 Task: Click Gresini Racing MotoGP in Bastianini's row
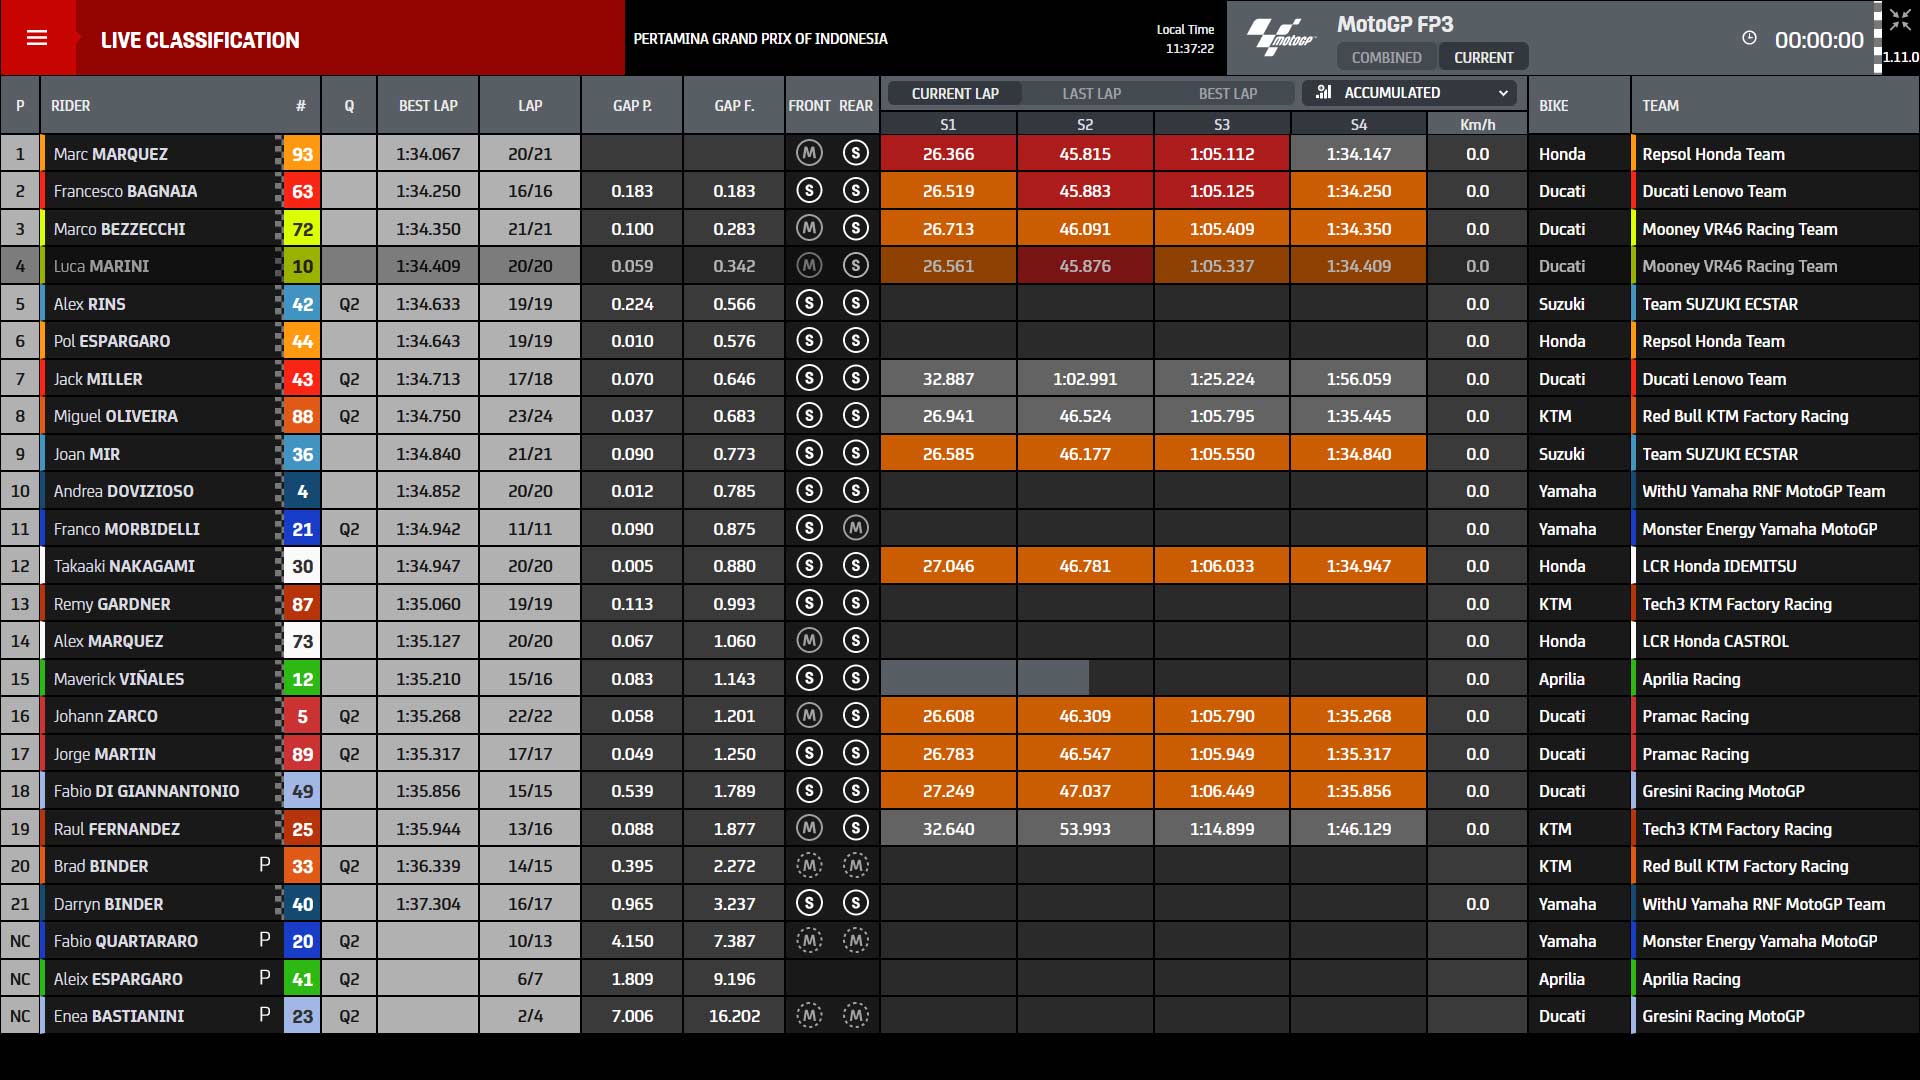point(1723,1016)
